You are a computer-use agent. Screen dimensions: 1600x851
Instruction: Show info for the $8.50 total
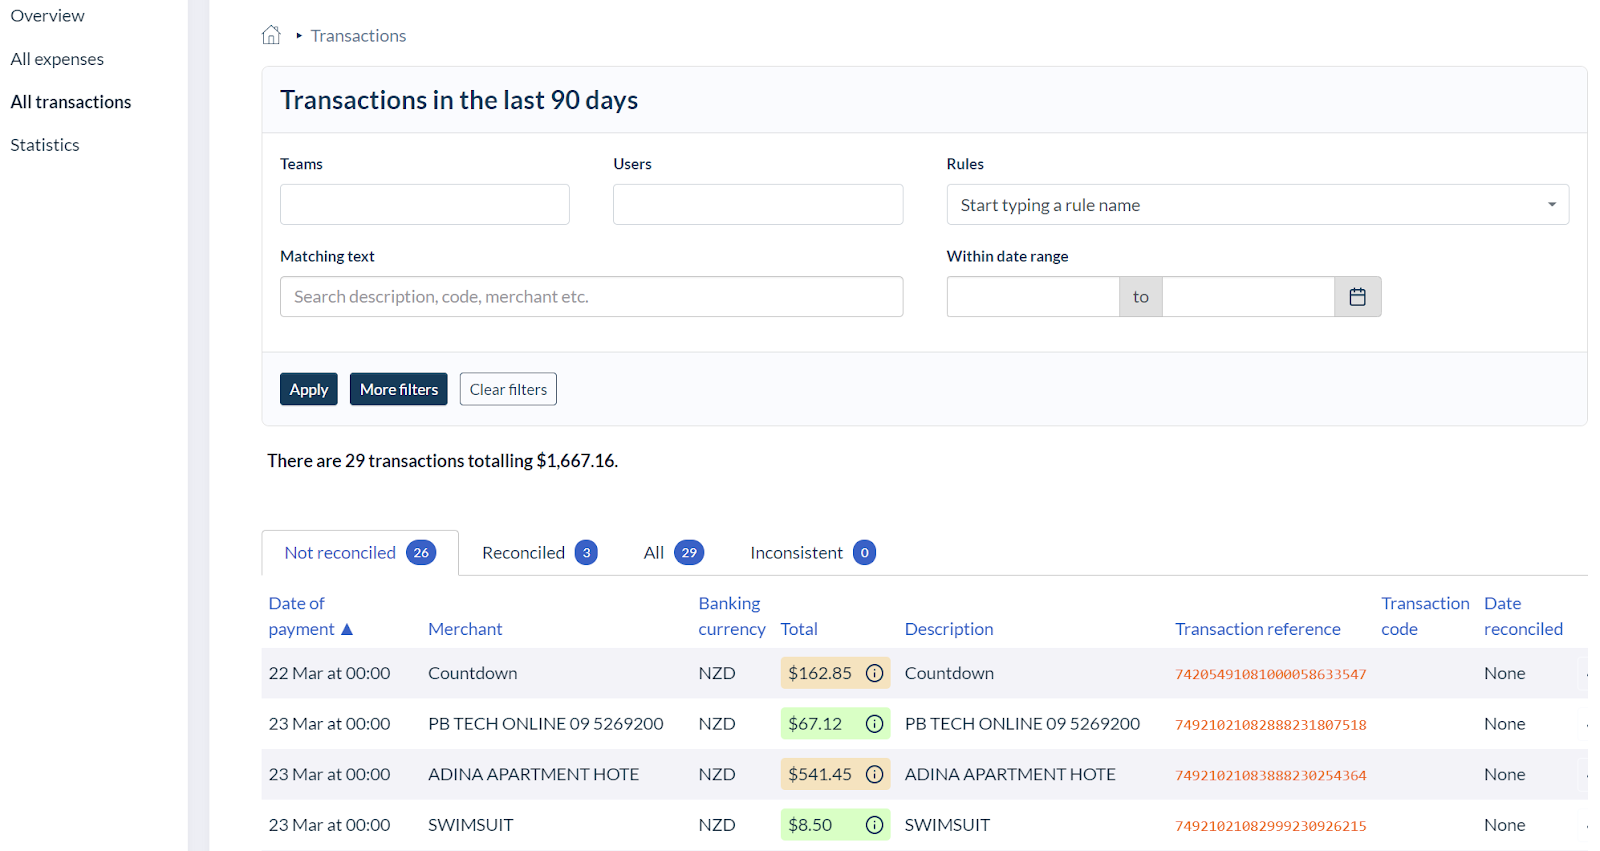click(874, 825)
